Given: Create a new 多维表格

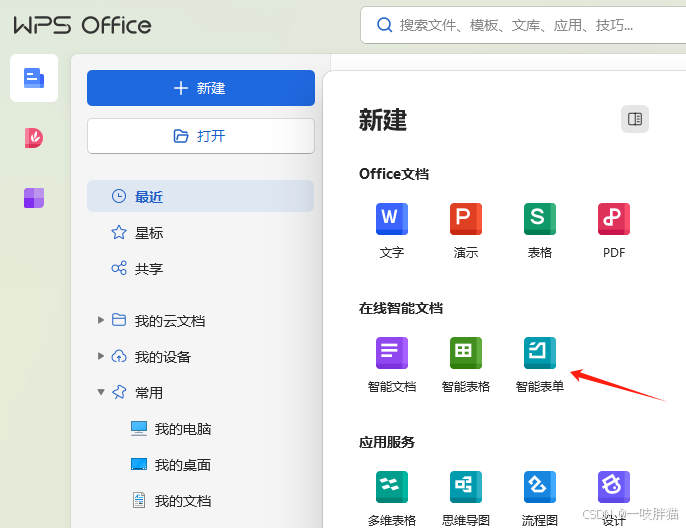Looking at the screenshot, I should (x=392, y=499).
